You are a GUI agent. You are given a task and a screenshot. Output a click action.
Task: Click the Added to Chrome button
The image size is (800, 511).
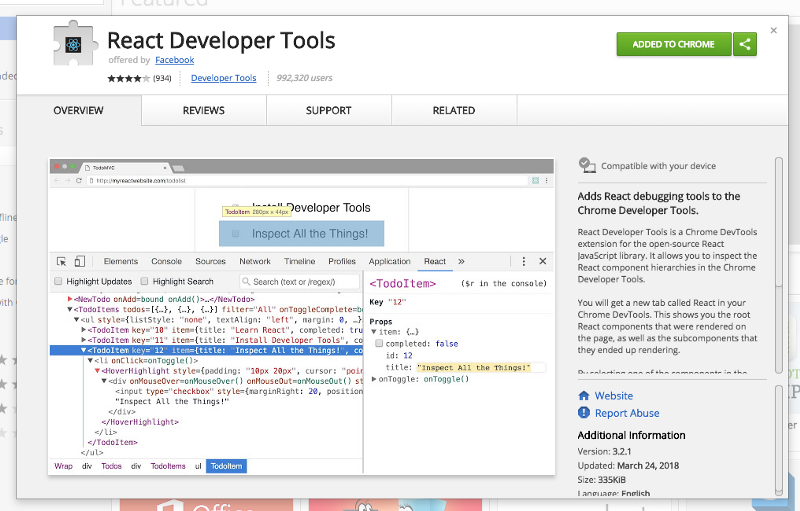[673, 44]
